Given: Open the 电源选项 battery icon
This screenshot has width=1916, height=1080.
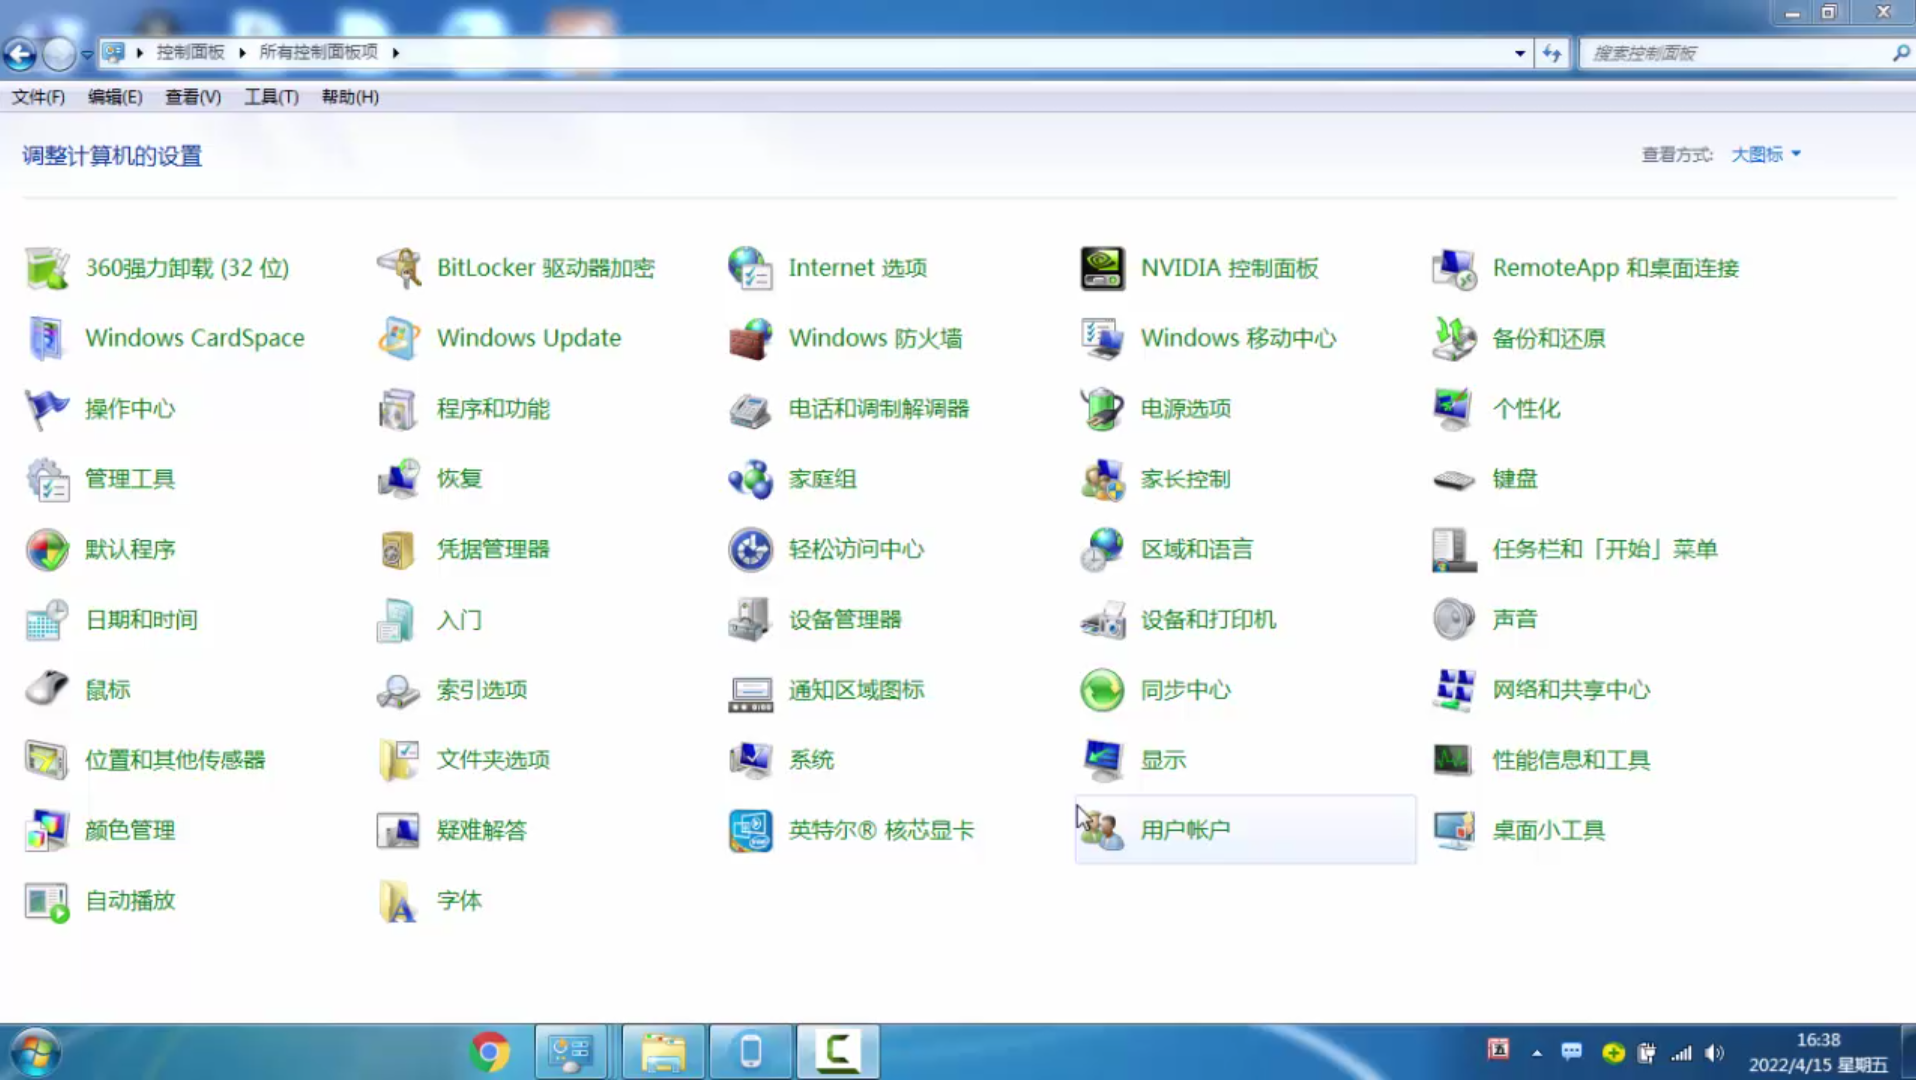Looking at the screenshot, I should [x=1103, y=409].
